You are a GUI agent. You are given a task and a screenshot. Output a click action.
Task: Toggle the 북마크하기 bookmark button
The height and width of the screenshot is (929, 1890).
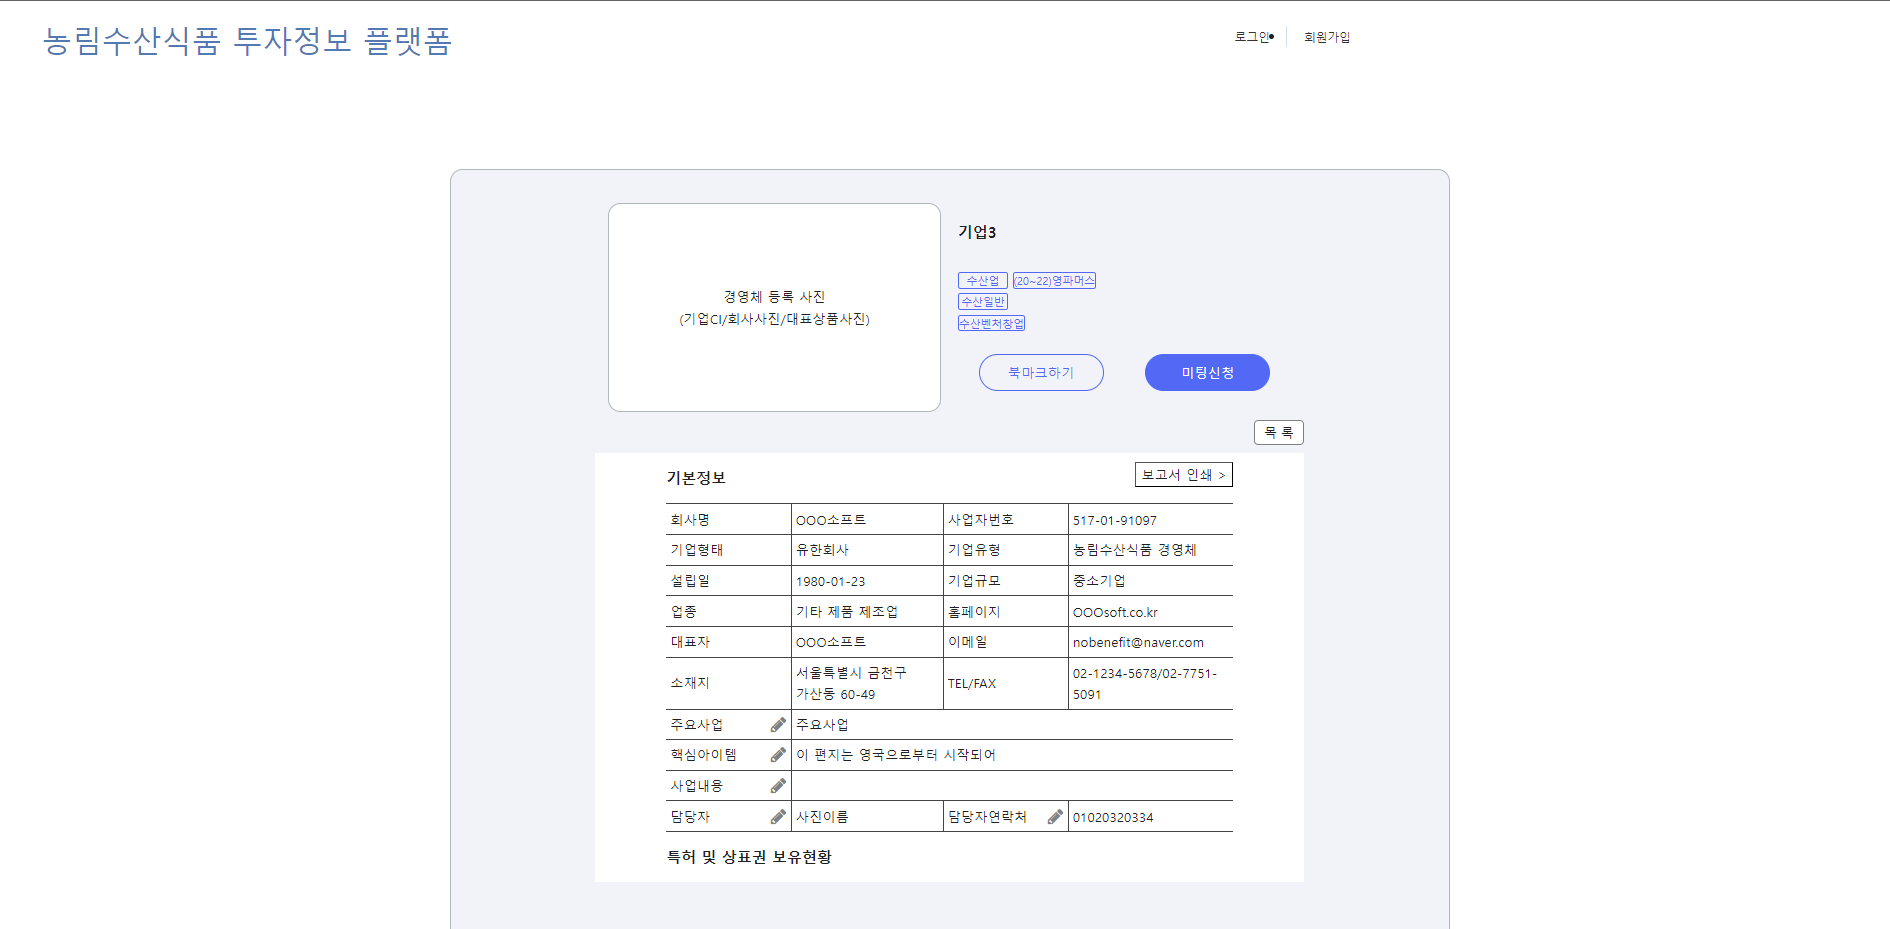pos(1040,372)
